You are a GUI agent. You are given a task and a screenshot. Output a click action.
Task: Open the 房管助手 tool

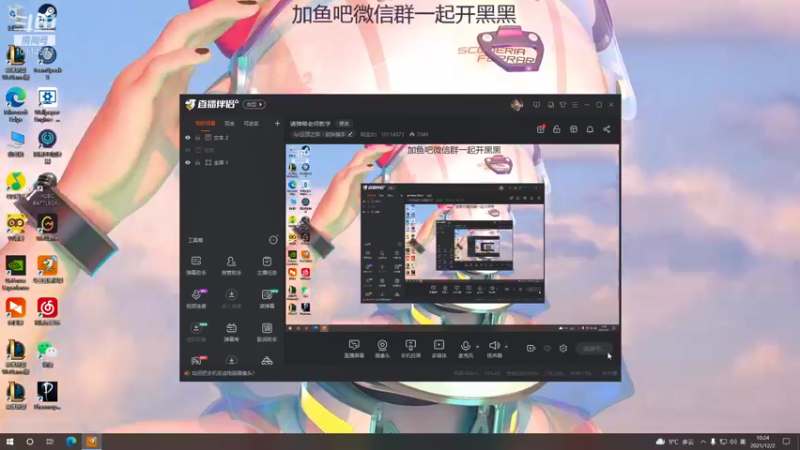pos(231,266)
